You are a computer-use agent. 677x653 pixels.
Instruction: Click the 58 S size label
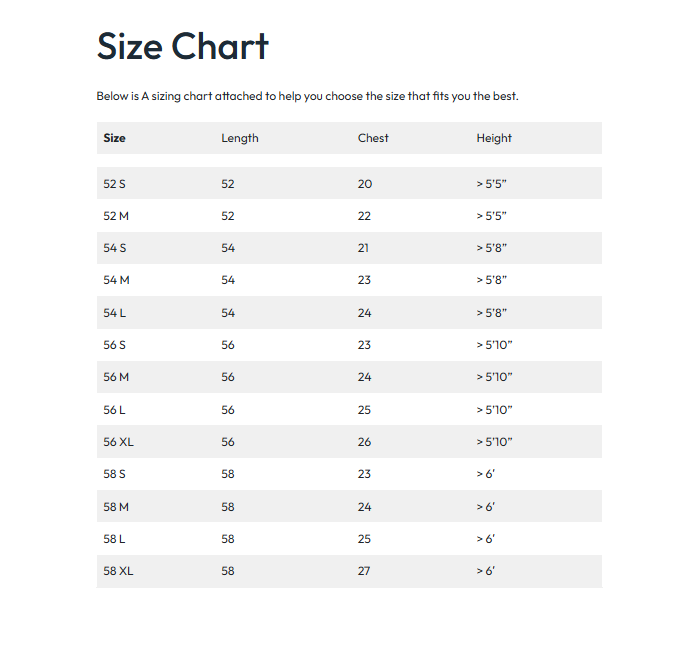click(x=115, y=474)
